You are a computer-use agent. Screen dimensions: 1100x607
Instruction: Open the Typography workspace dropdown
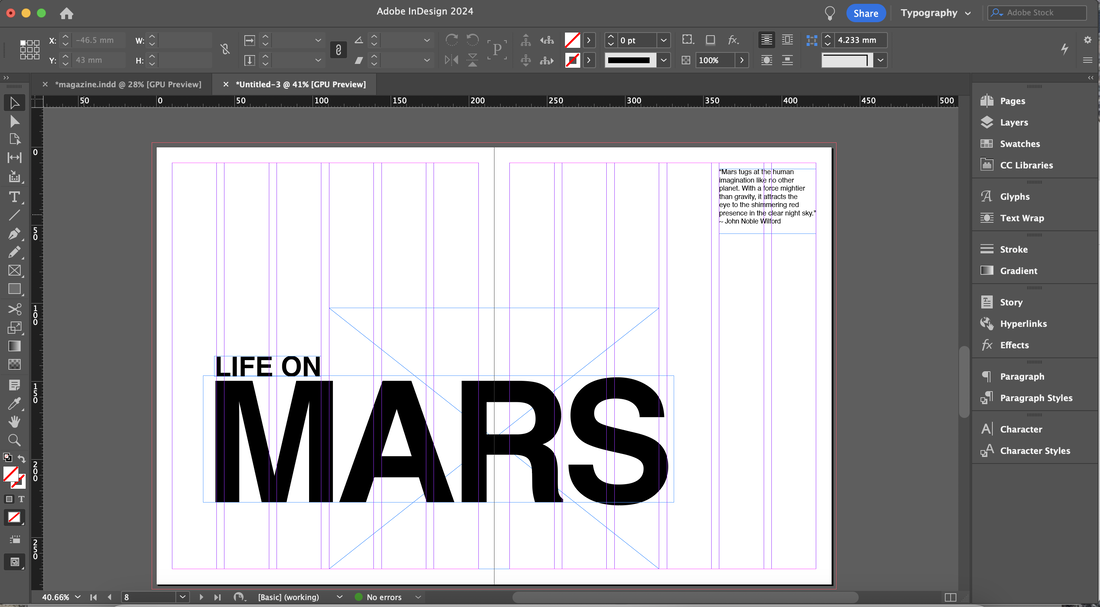936,13
